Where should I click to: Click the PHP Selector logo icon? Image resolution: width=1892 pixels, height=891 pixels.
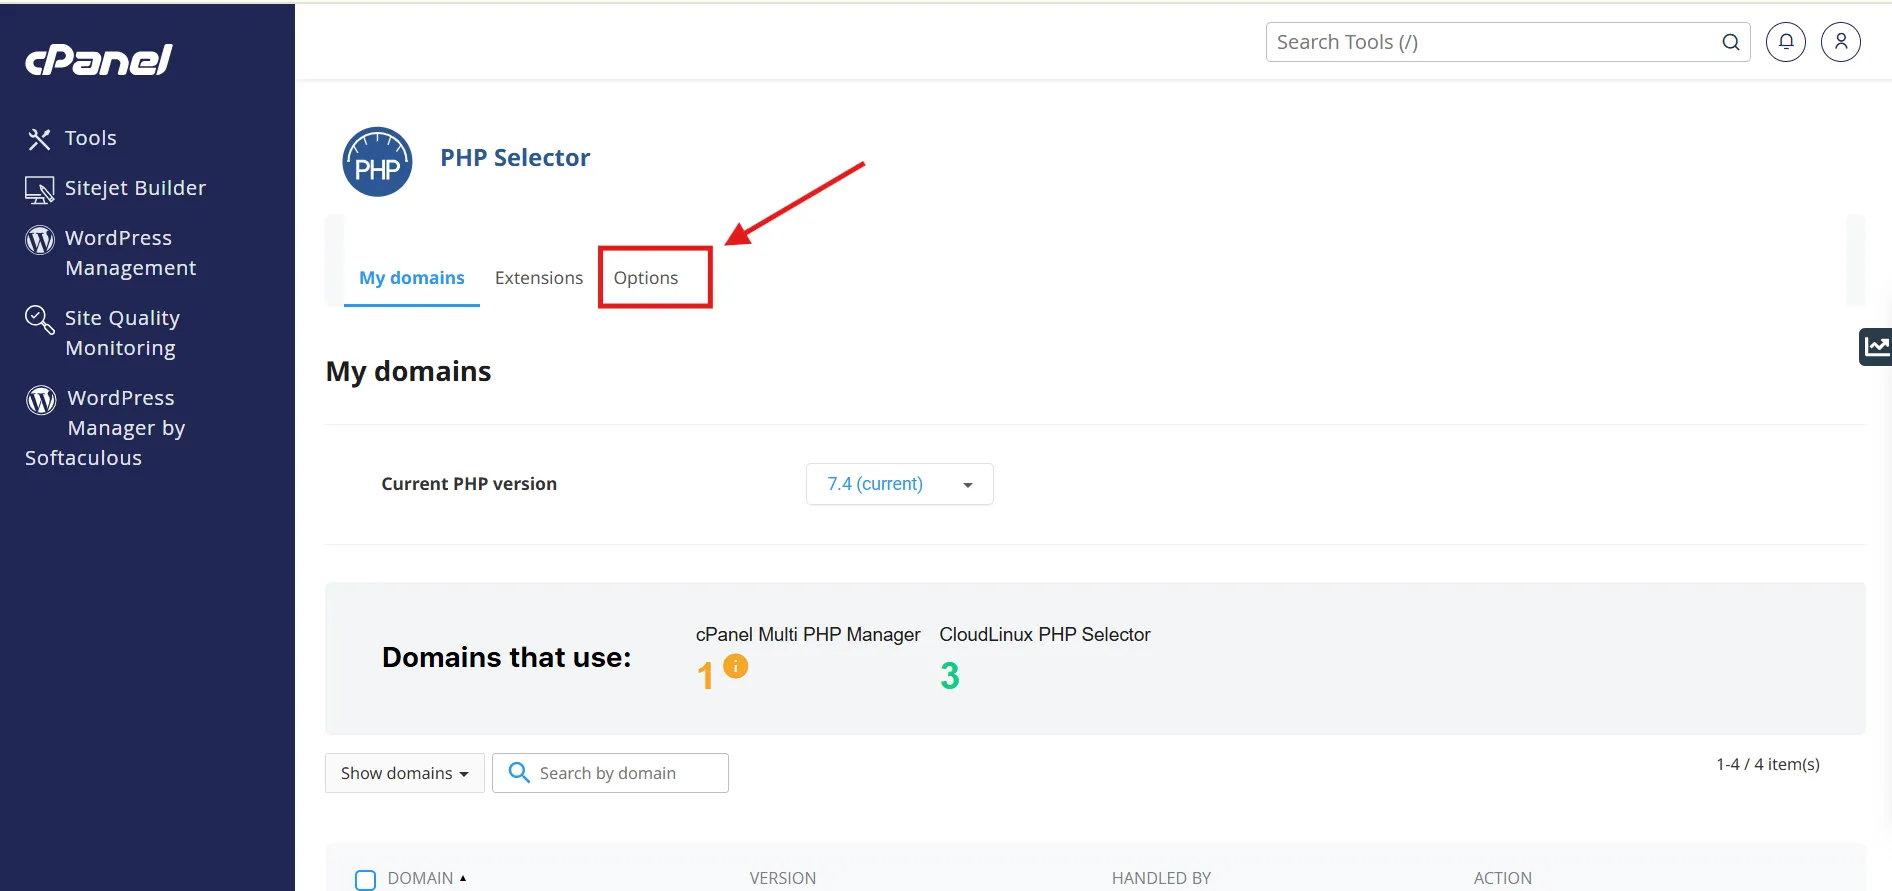tap(377, 162)
